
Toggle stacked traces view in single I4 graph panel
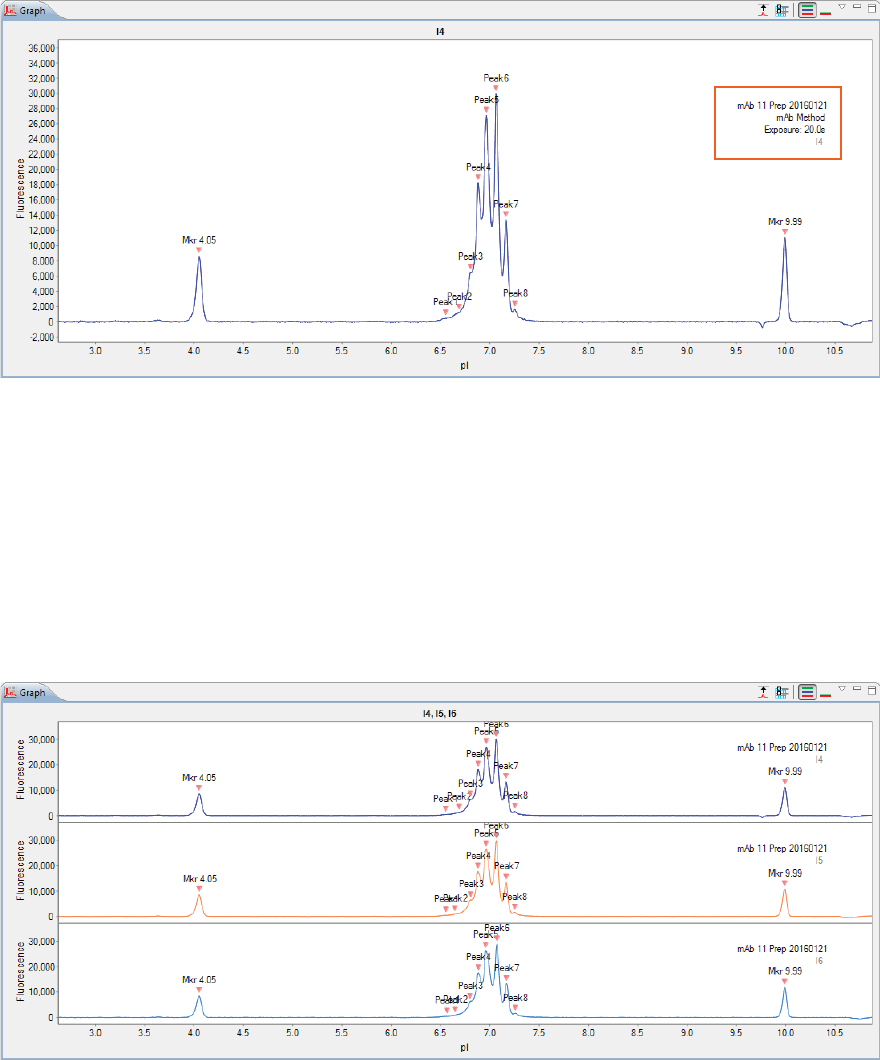[807, 10]
